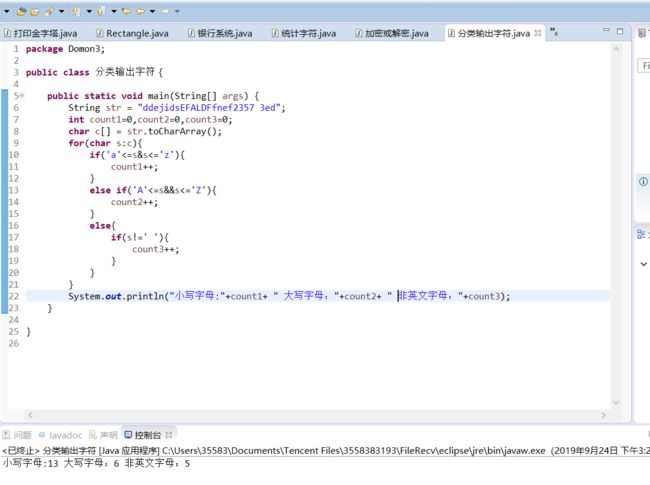Select the 控制台 (Console) view tab
This screenshot has width=650, height=485.
pyautogui.click(x=148, y=435)
